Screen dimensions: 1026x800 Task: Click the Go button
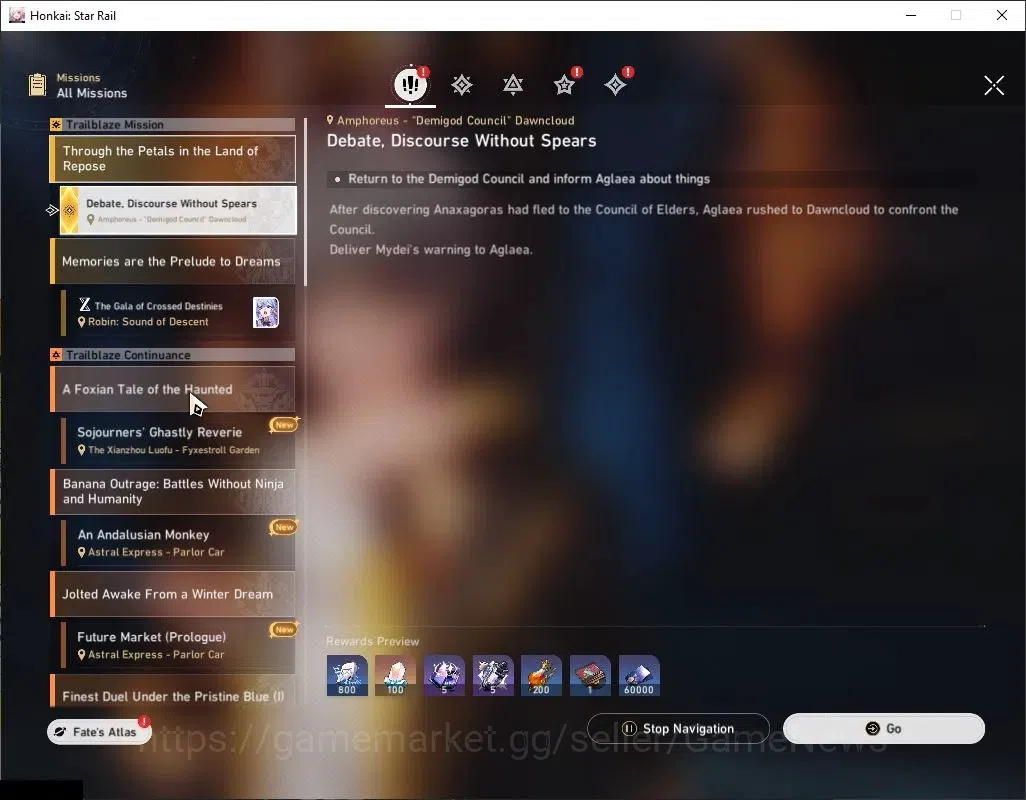pos(883,728)
